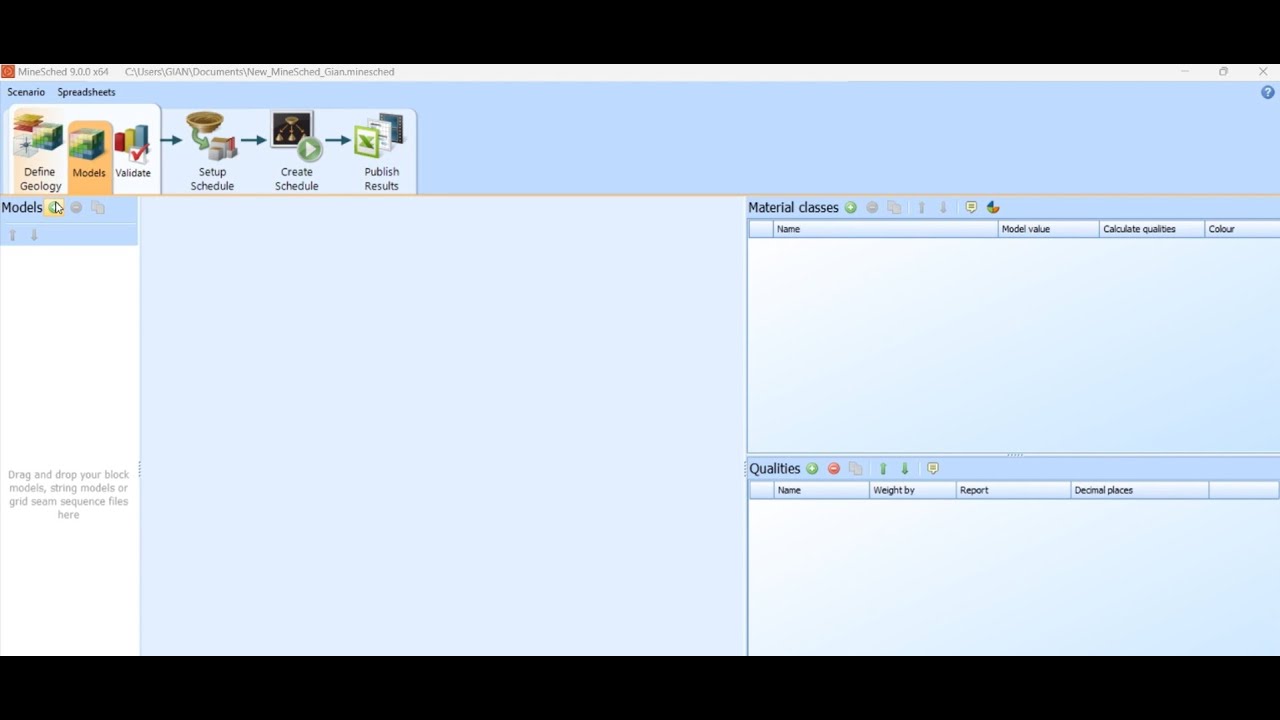Move model up in Models list
1280x720 pixels.
pos(13,236)
